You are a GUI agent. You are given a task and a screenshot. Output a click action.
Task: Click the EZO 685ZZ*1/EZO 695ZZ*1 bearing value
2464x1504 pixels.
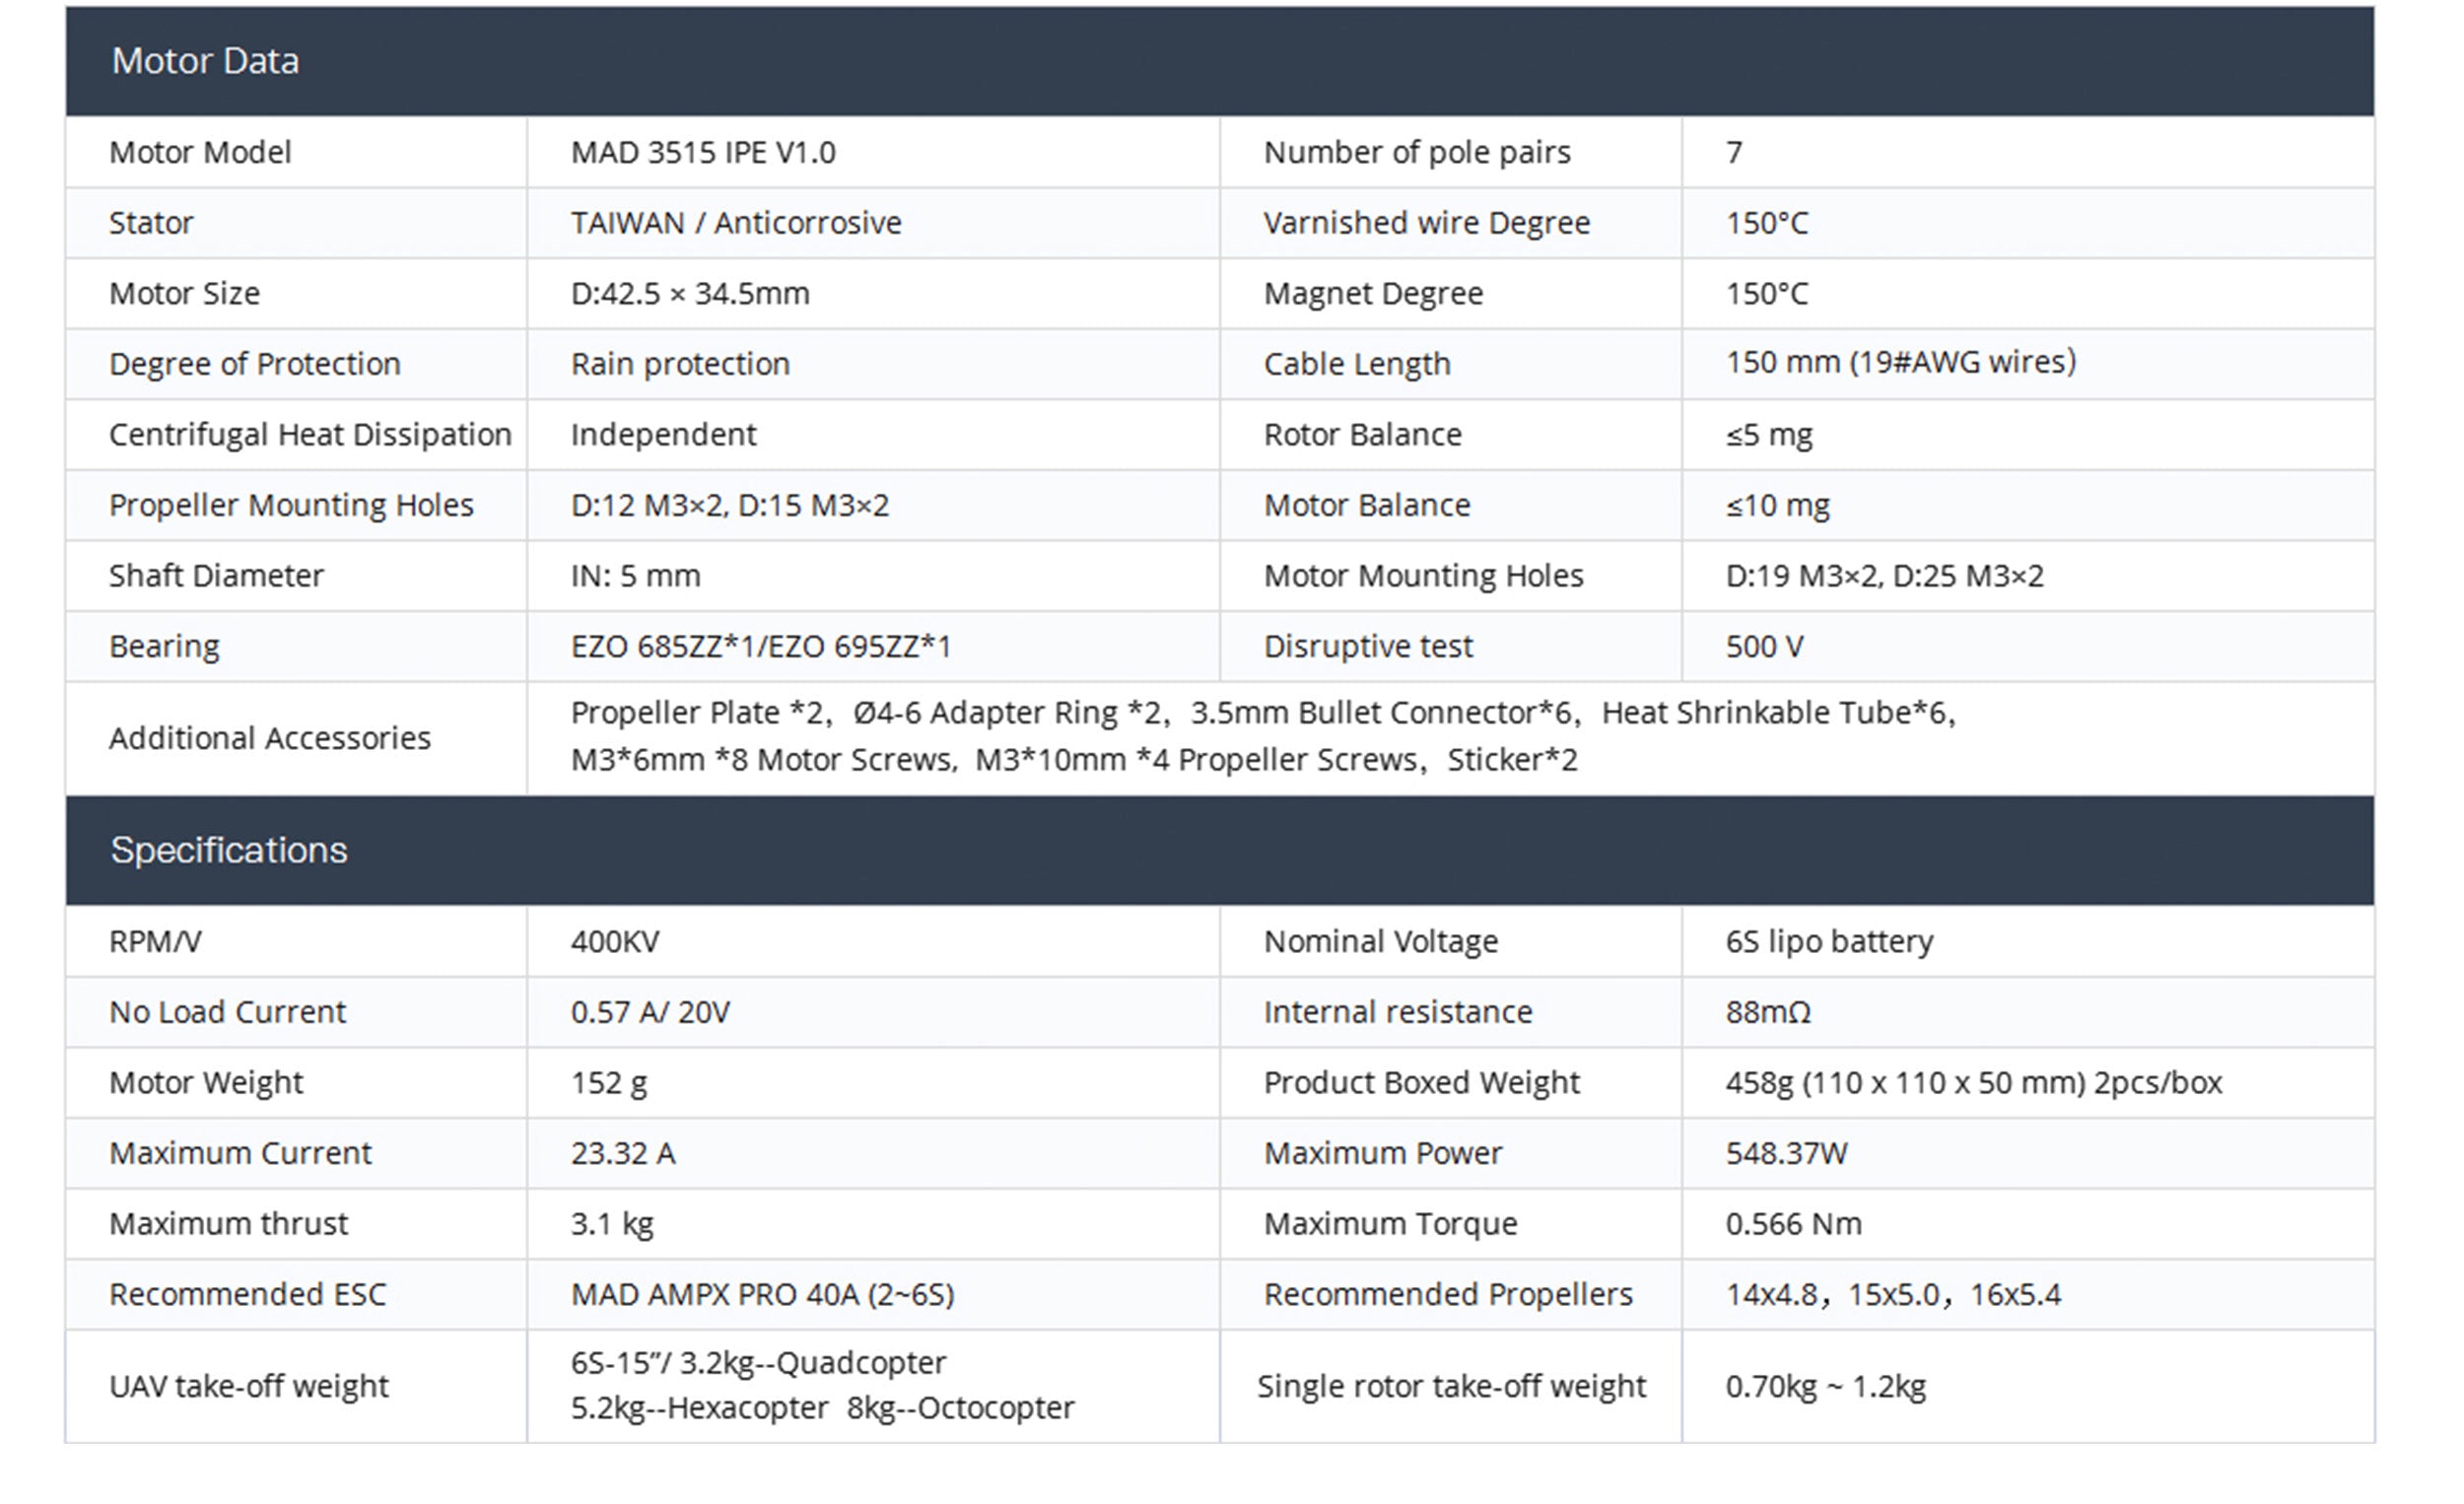760,647
